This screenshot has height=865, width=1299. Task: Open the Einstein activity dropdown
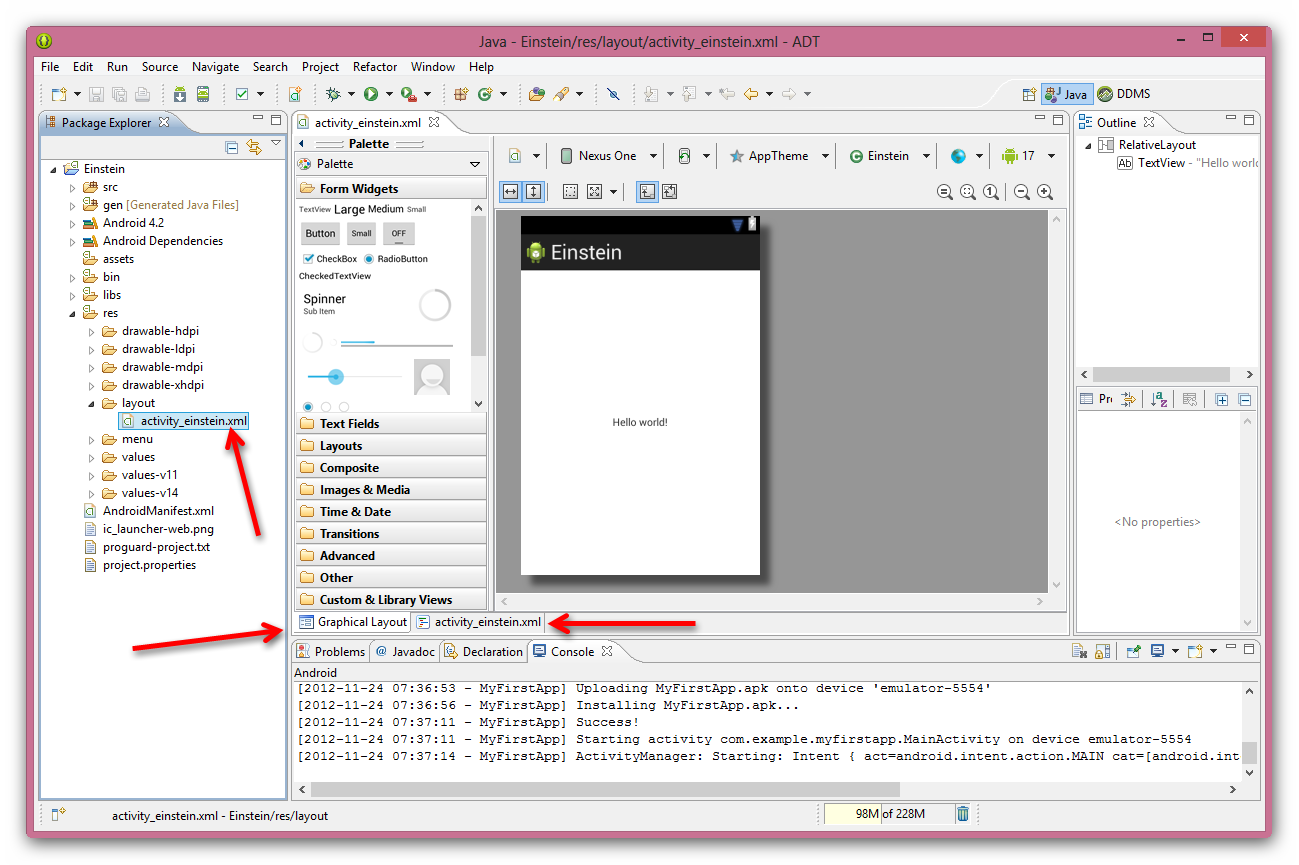tap(890, 156)
